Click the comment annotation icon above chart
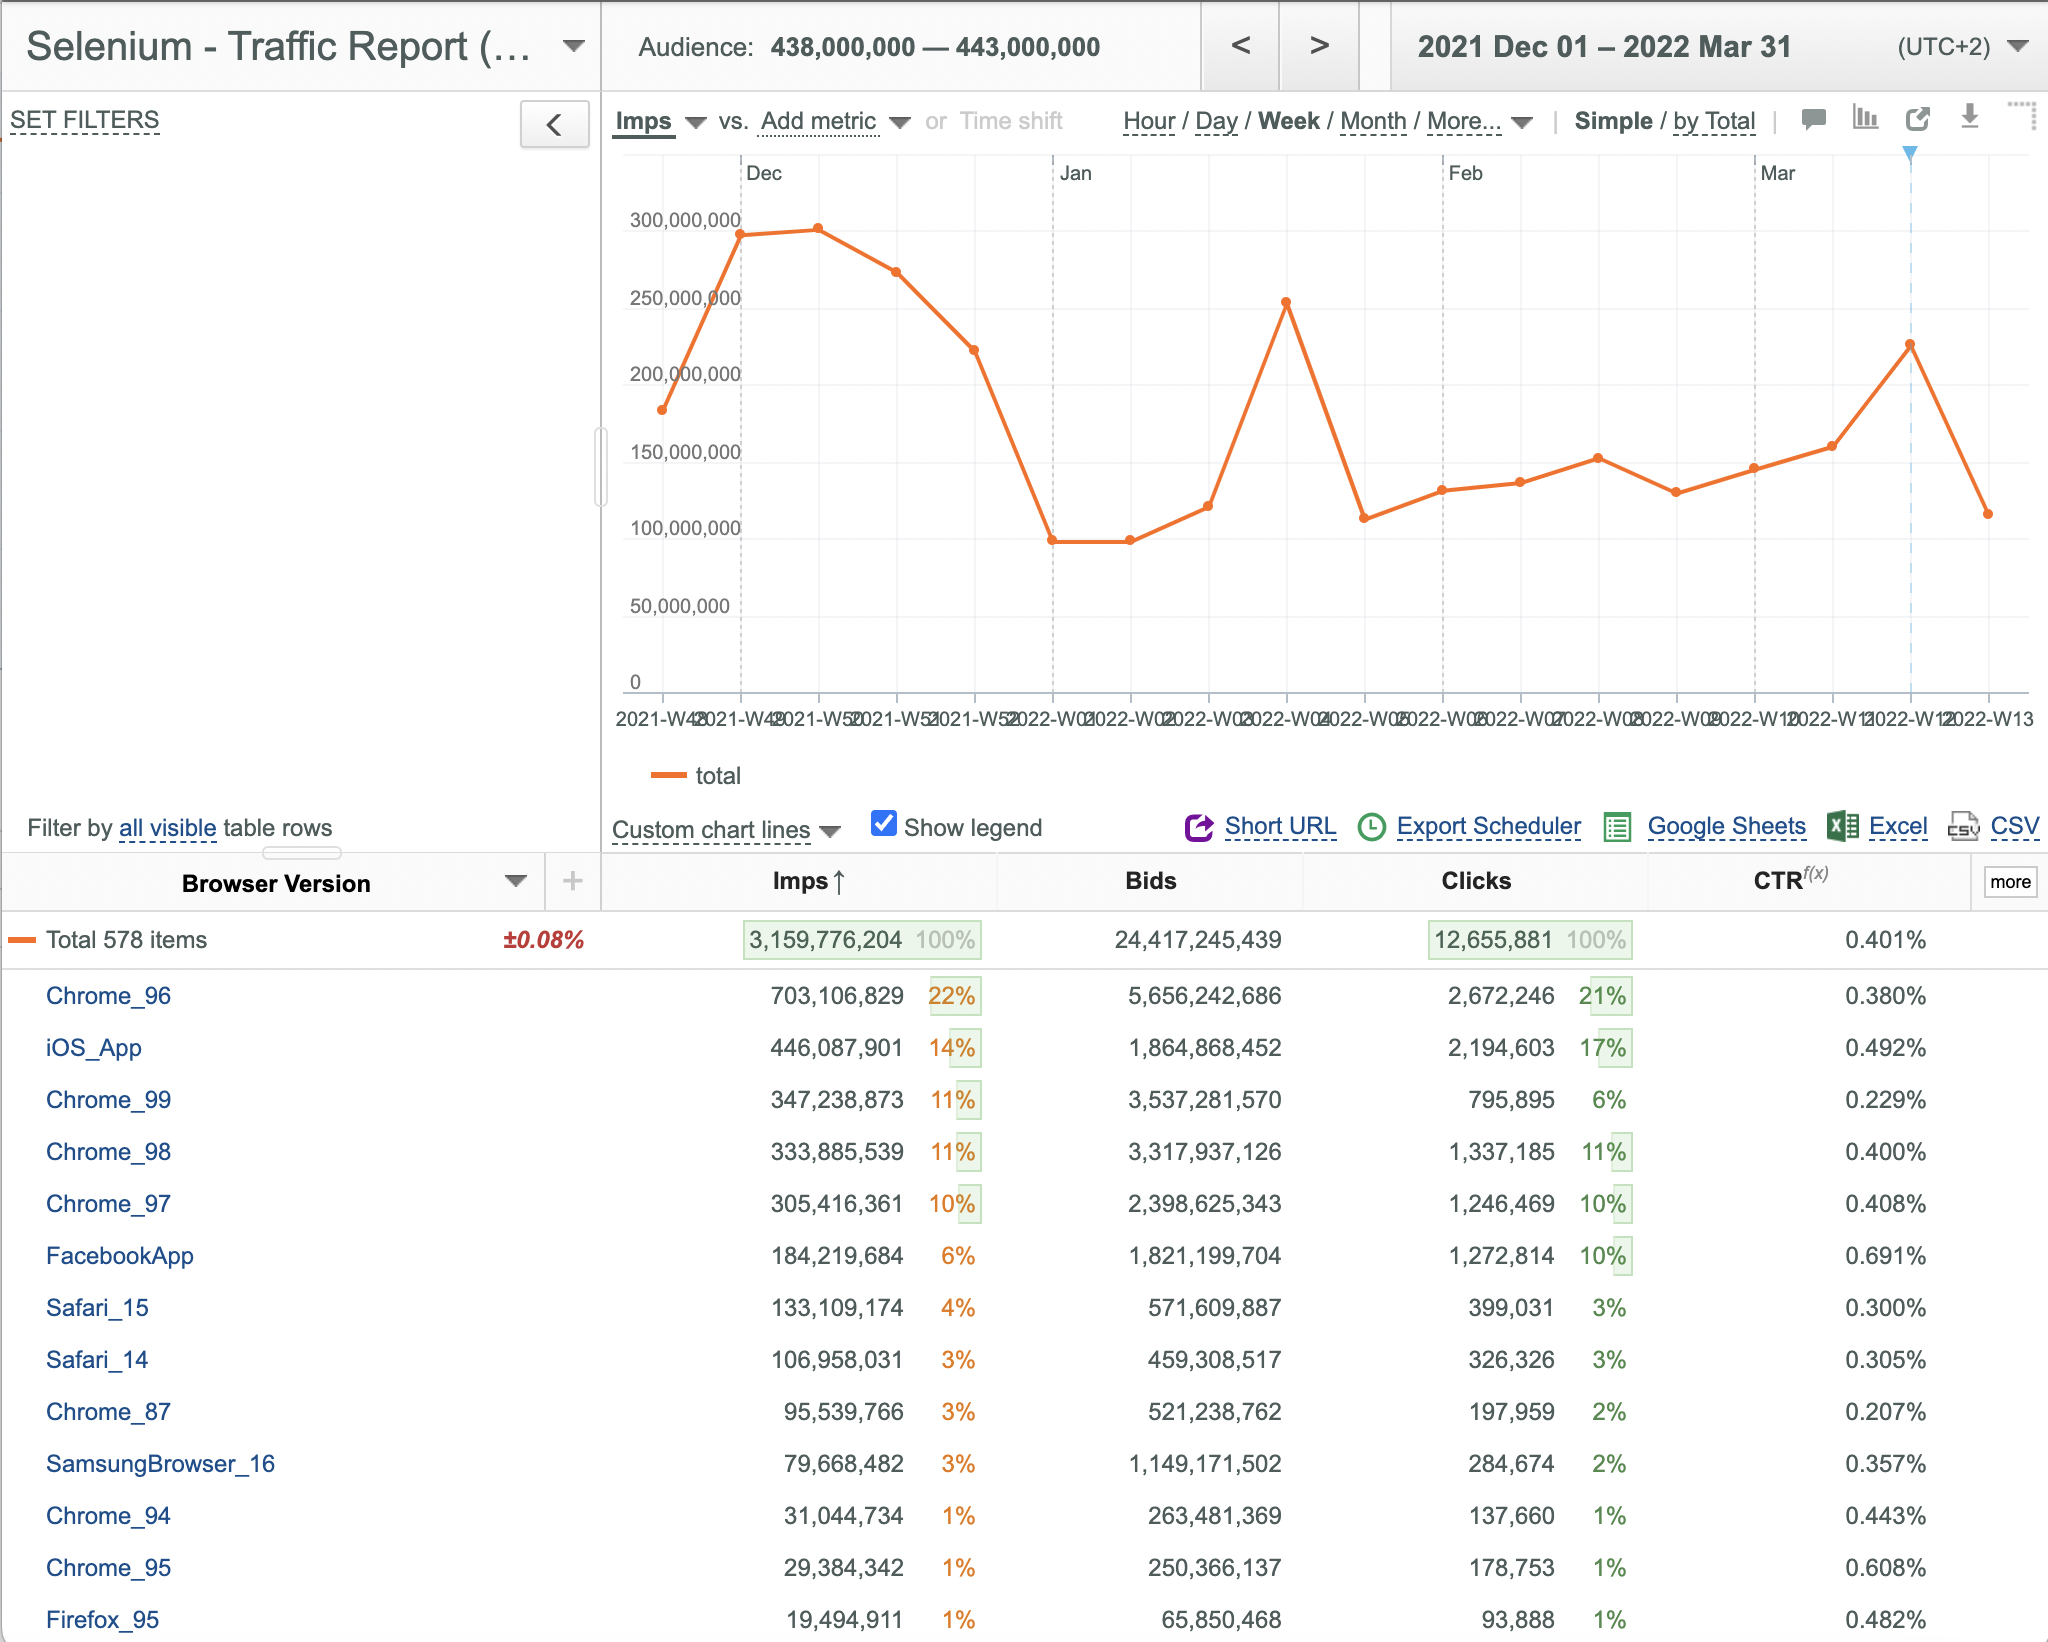The width and height of the screenshot is (2048, 1642). (x=1813, y=119)
